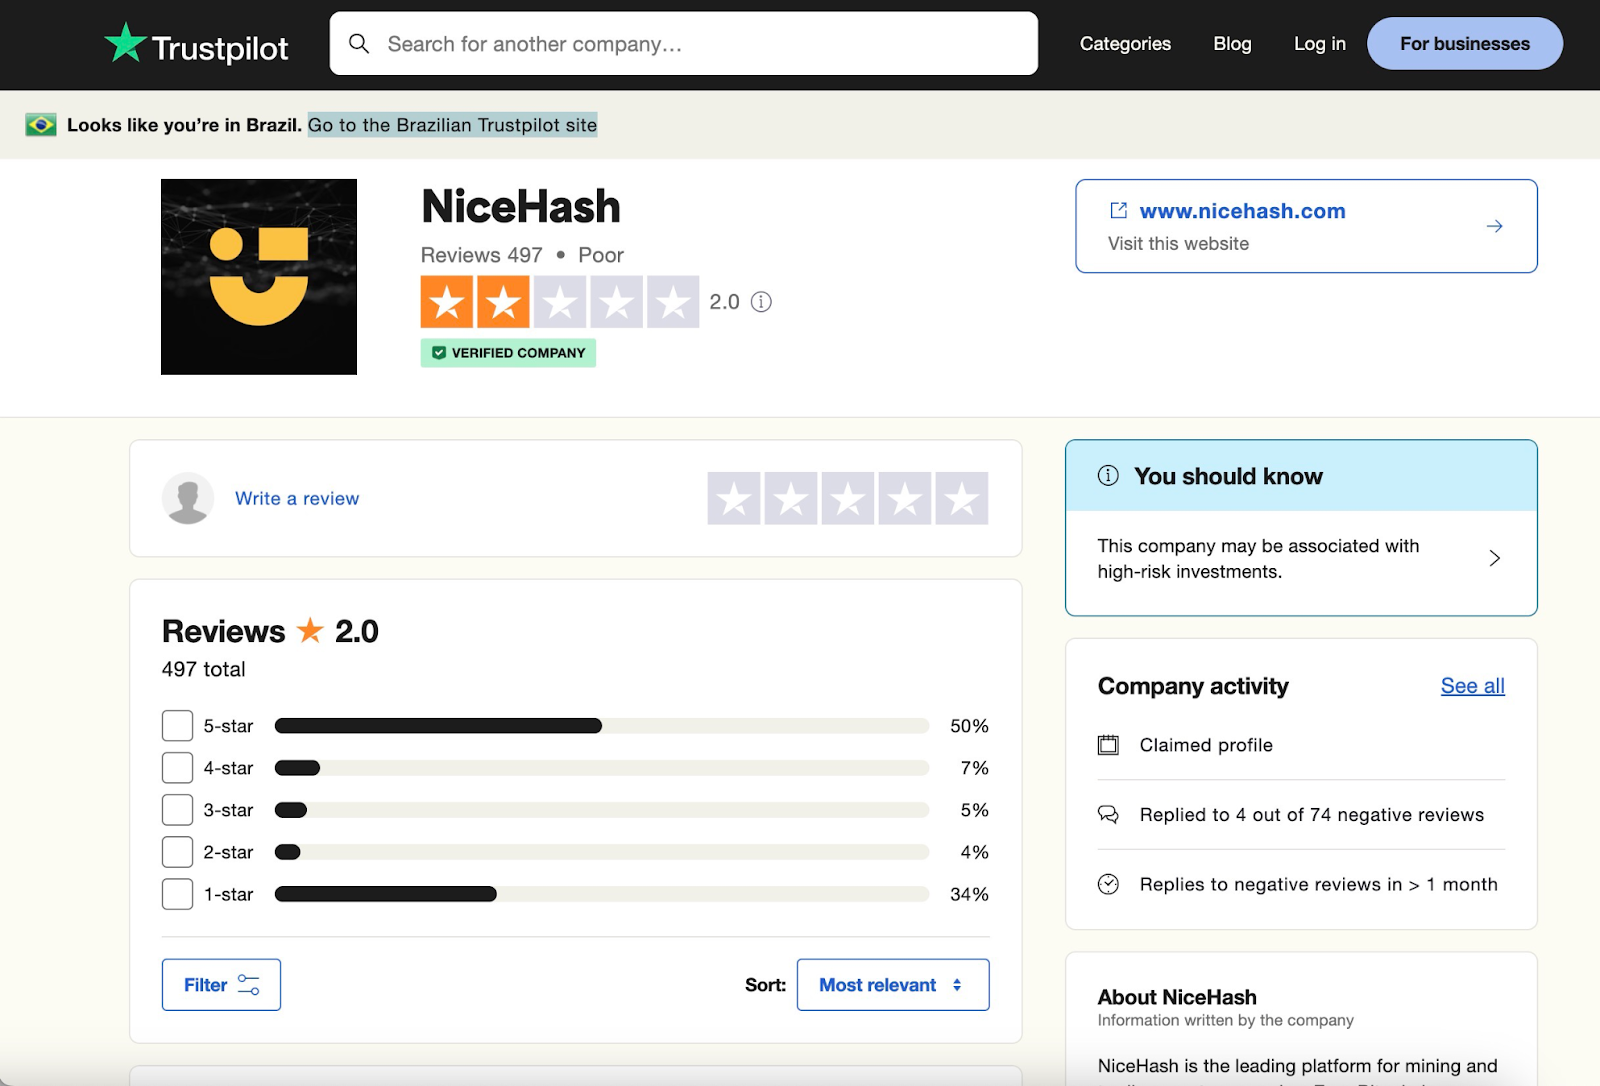Rate one star in Write a review

pyautogui.click(x=734, y=498)
